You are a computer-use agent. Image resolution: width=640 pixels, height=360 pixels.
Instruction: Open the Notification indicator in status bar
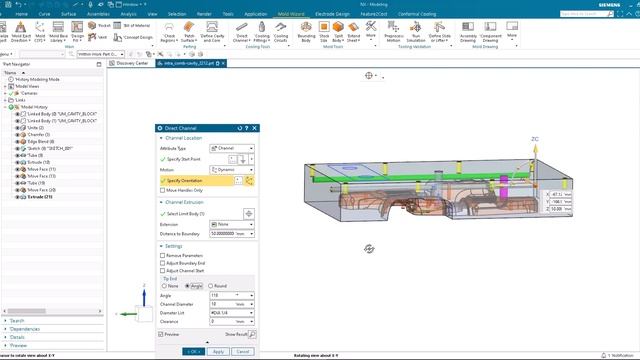617,356
